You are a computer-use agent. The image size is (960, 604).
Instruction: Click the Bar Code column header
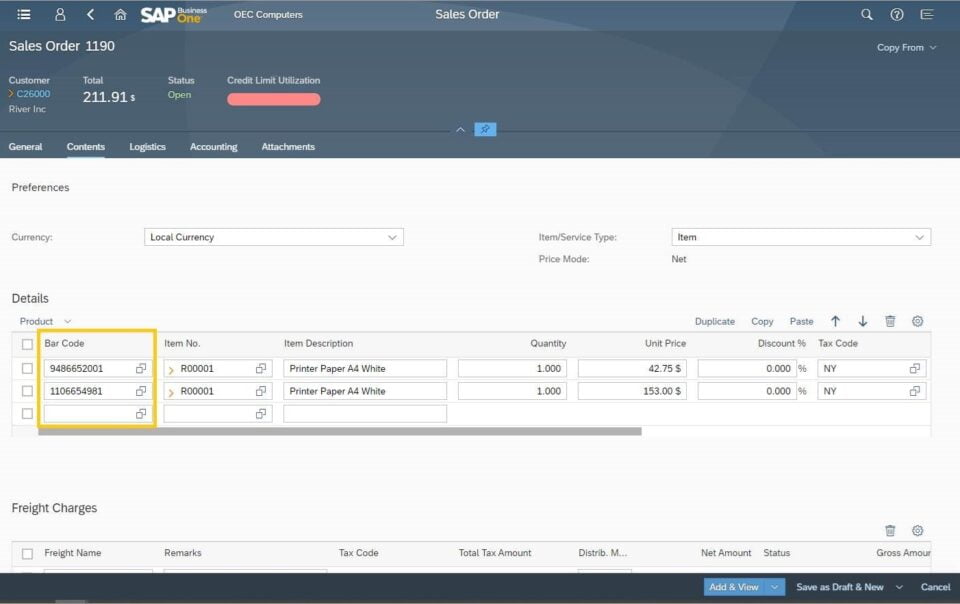point(64,343)
